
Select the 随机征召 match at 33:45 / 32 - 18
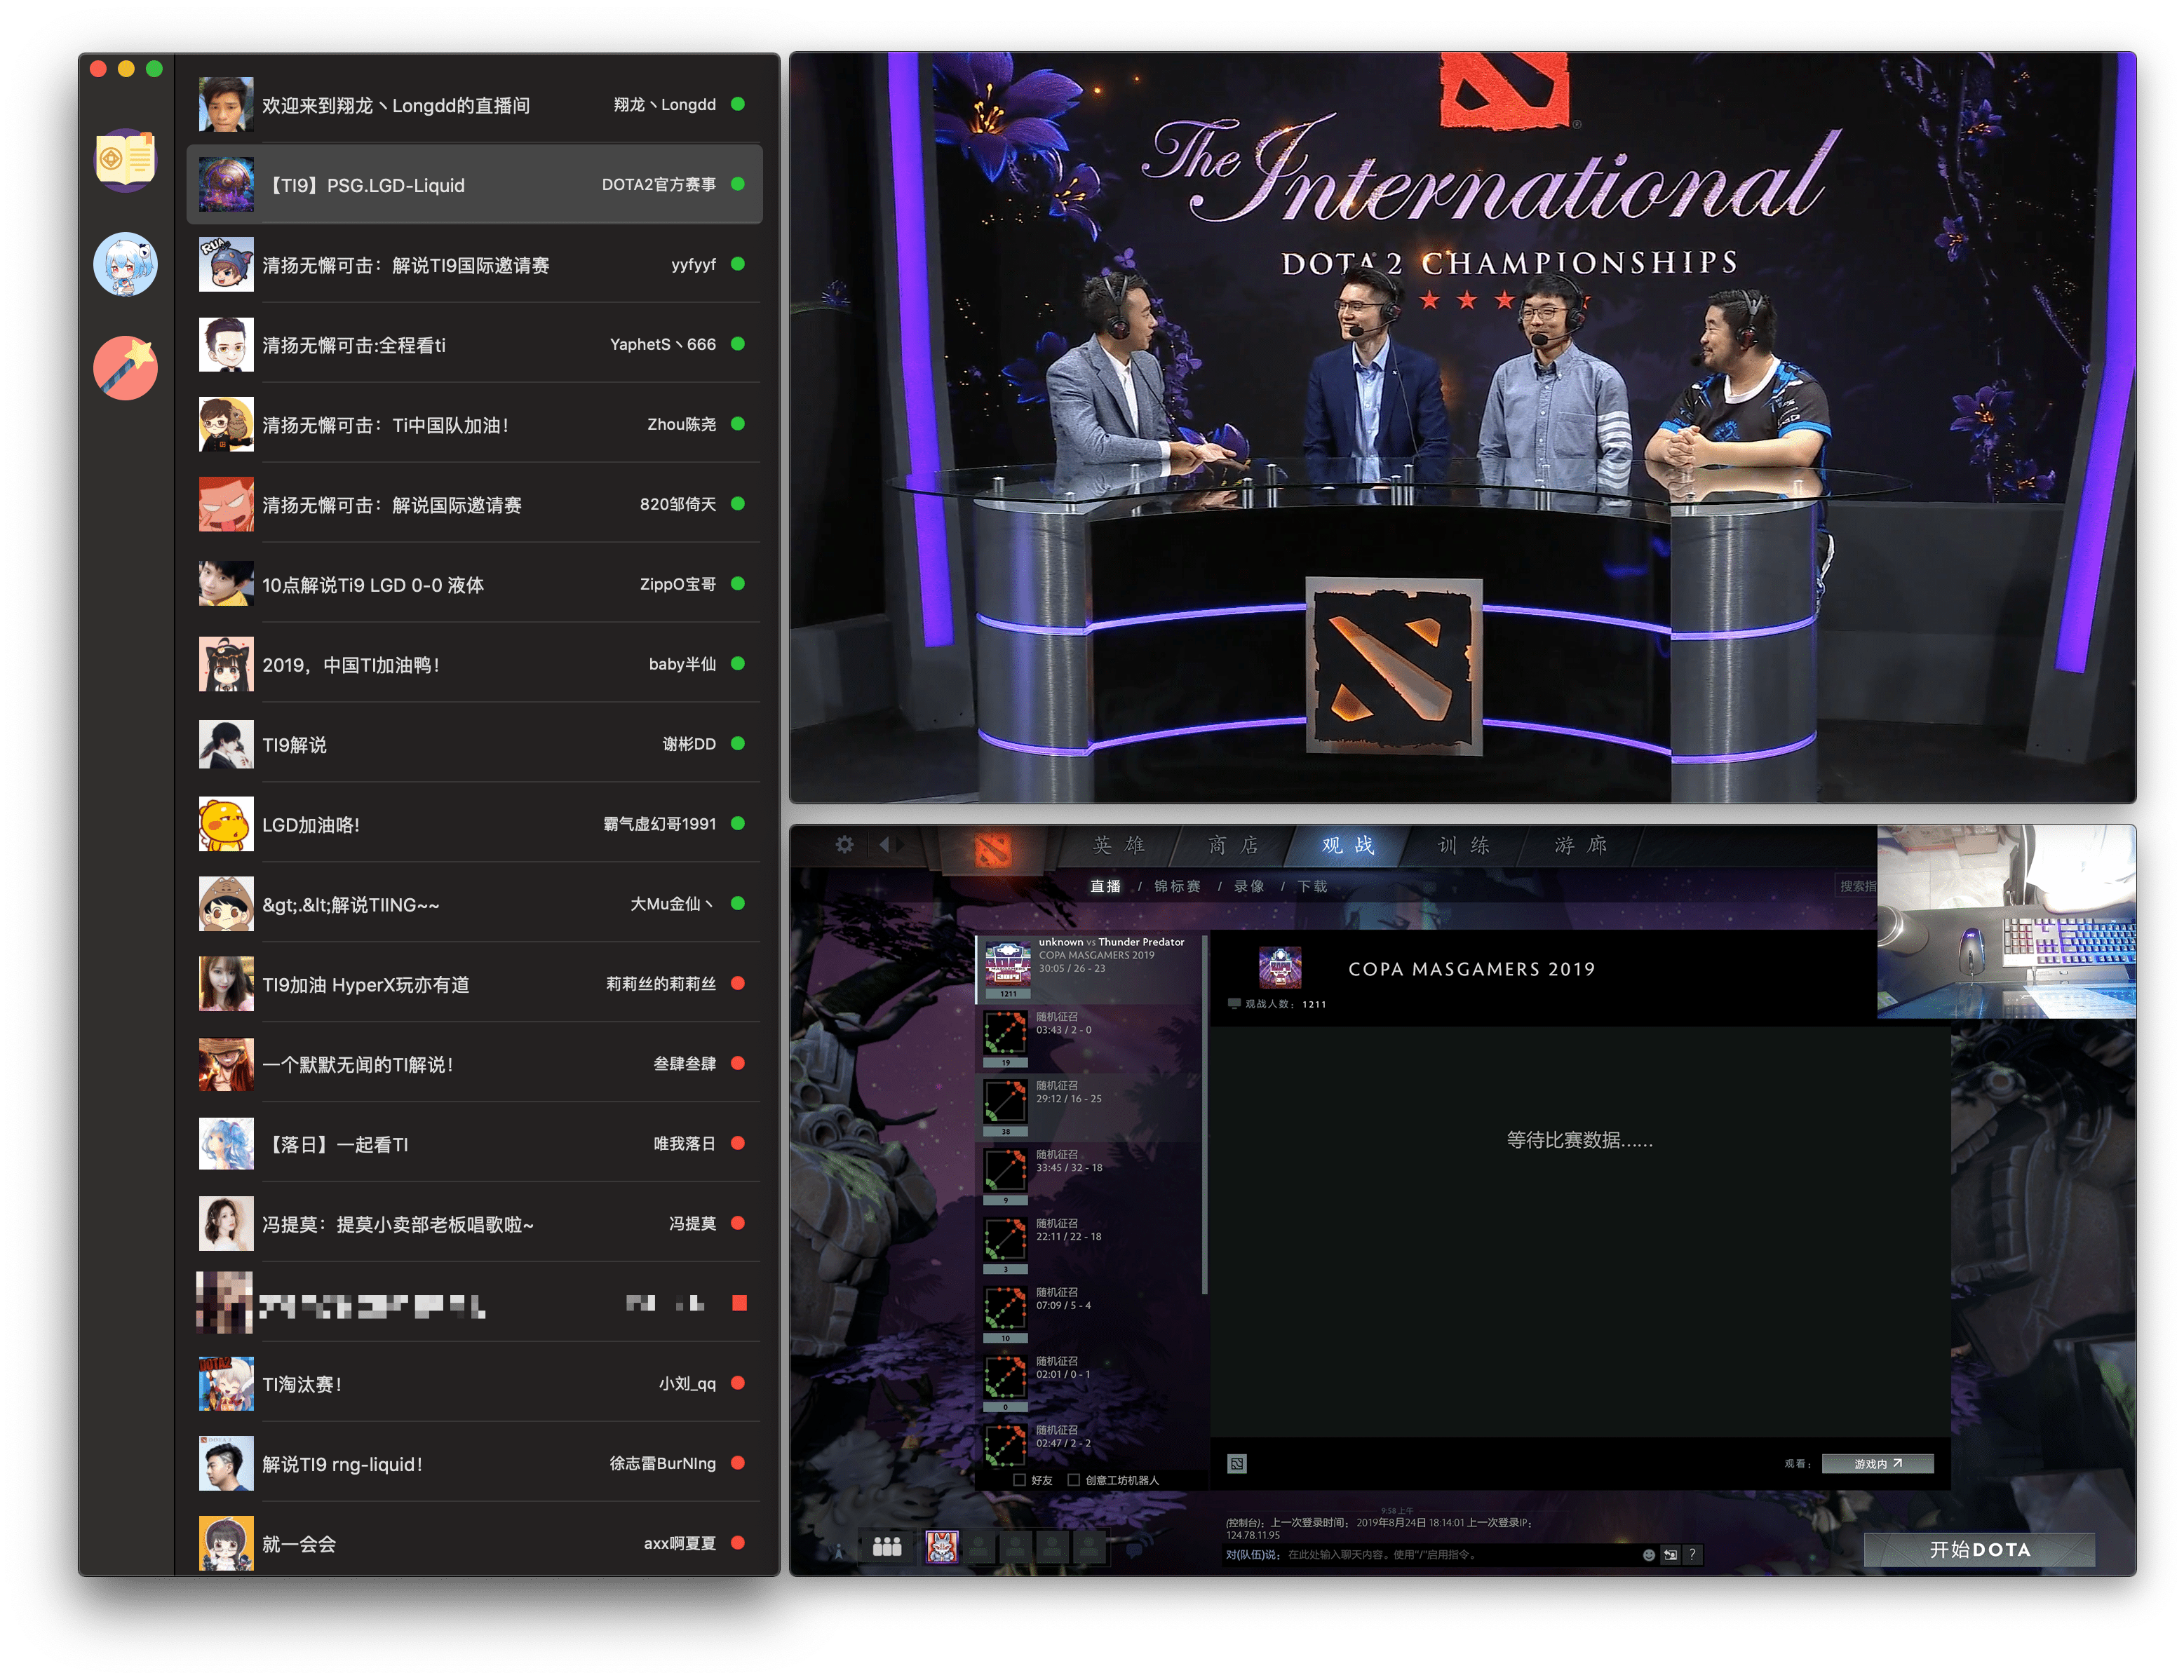pyautogui.click(x=1088, y=1177)
